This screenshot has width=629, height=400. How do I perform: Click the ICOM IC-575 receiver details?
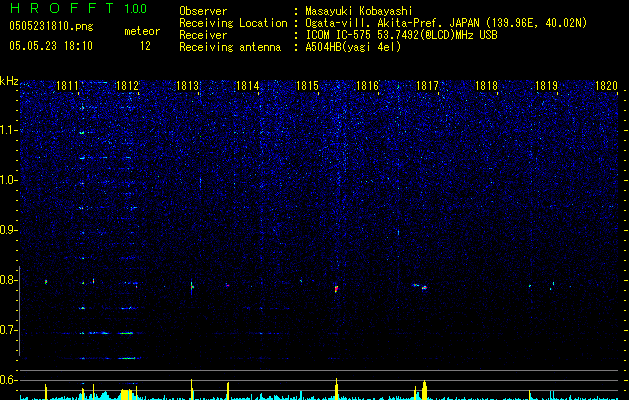click(x=401, y=35)
